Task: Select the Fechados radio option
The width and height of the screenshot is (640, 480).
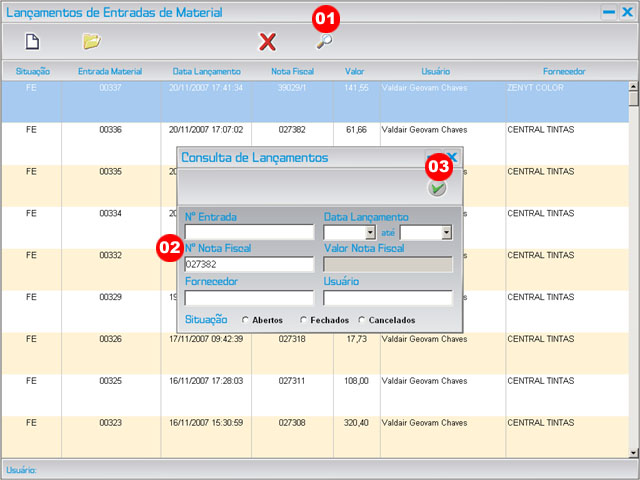Action: [304, 320]
